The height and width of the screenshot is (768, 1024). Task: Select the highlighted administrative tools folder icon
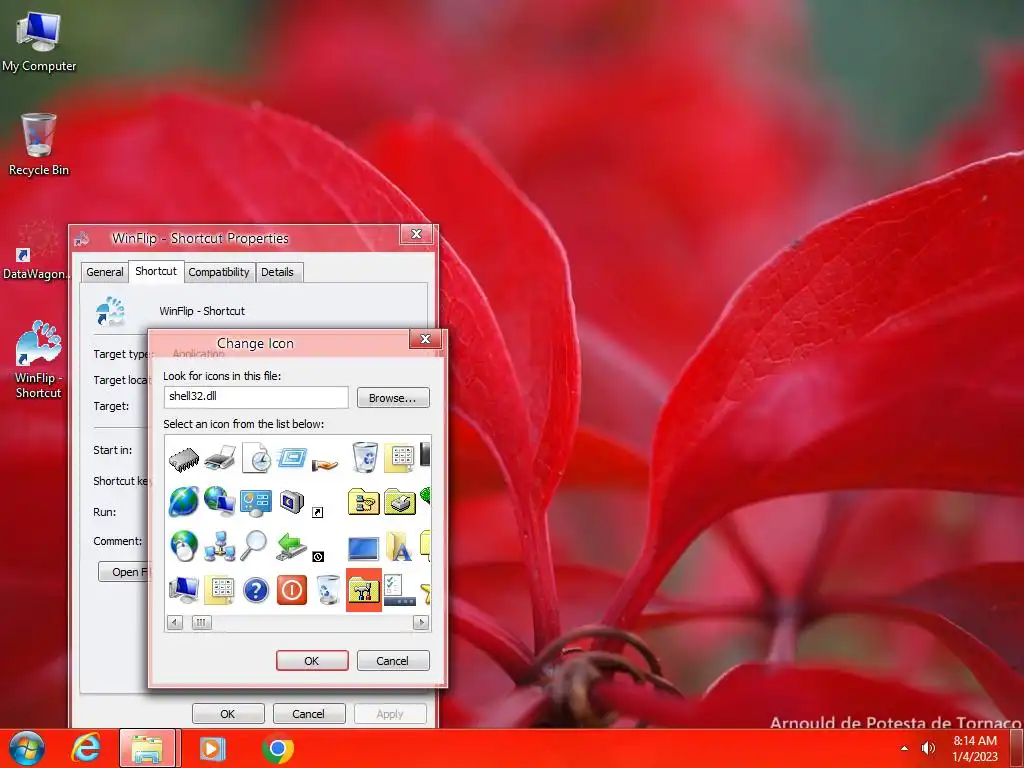pos(364,590)
